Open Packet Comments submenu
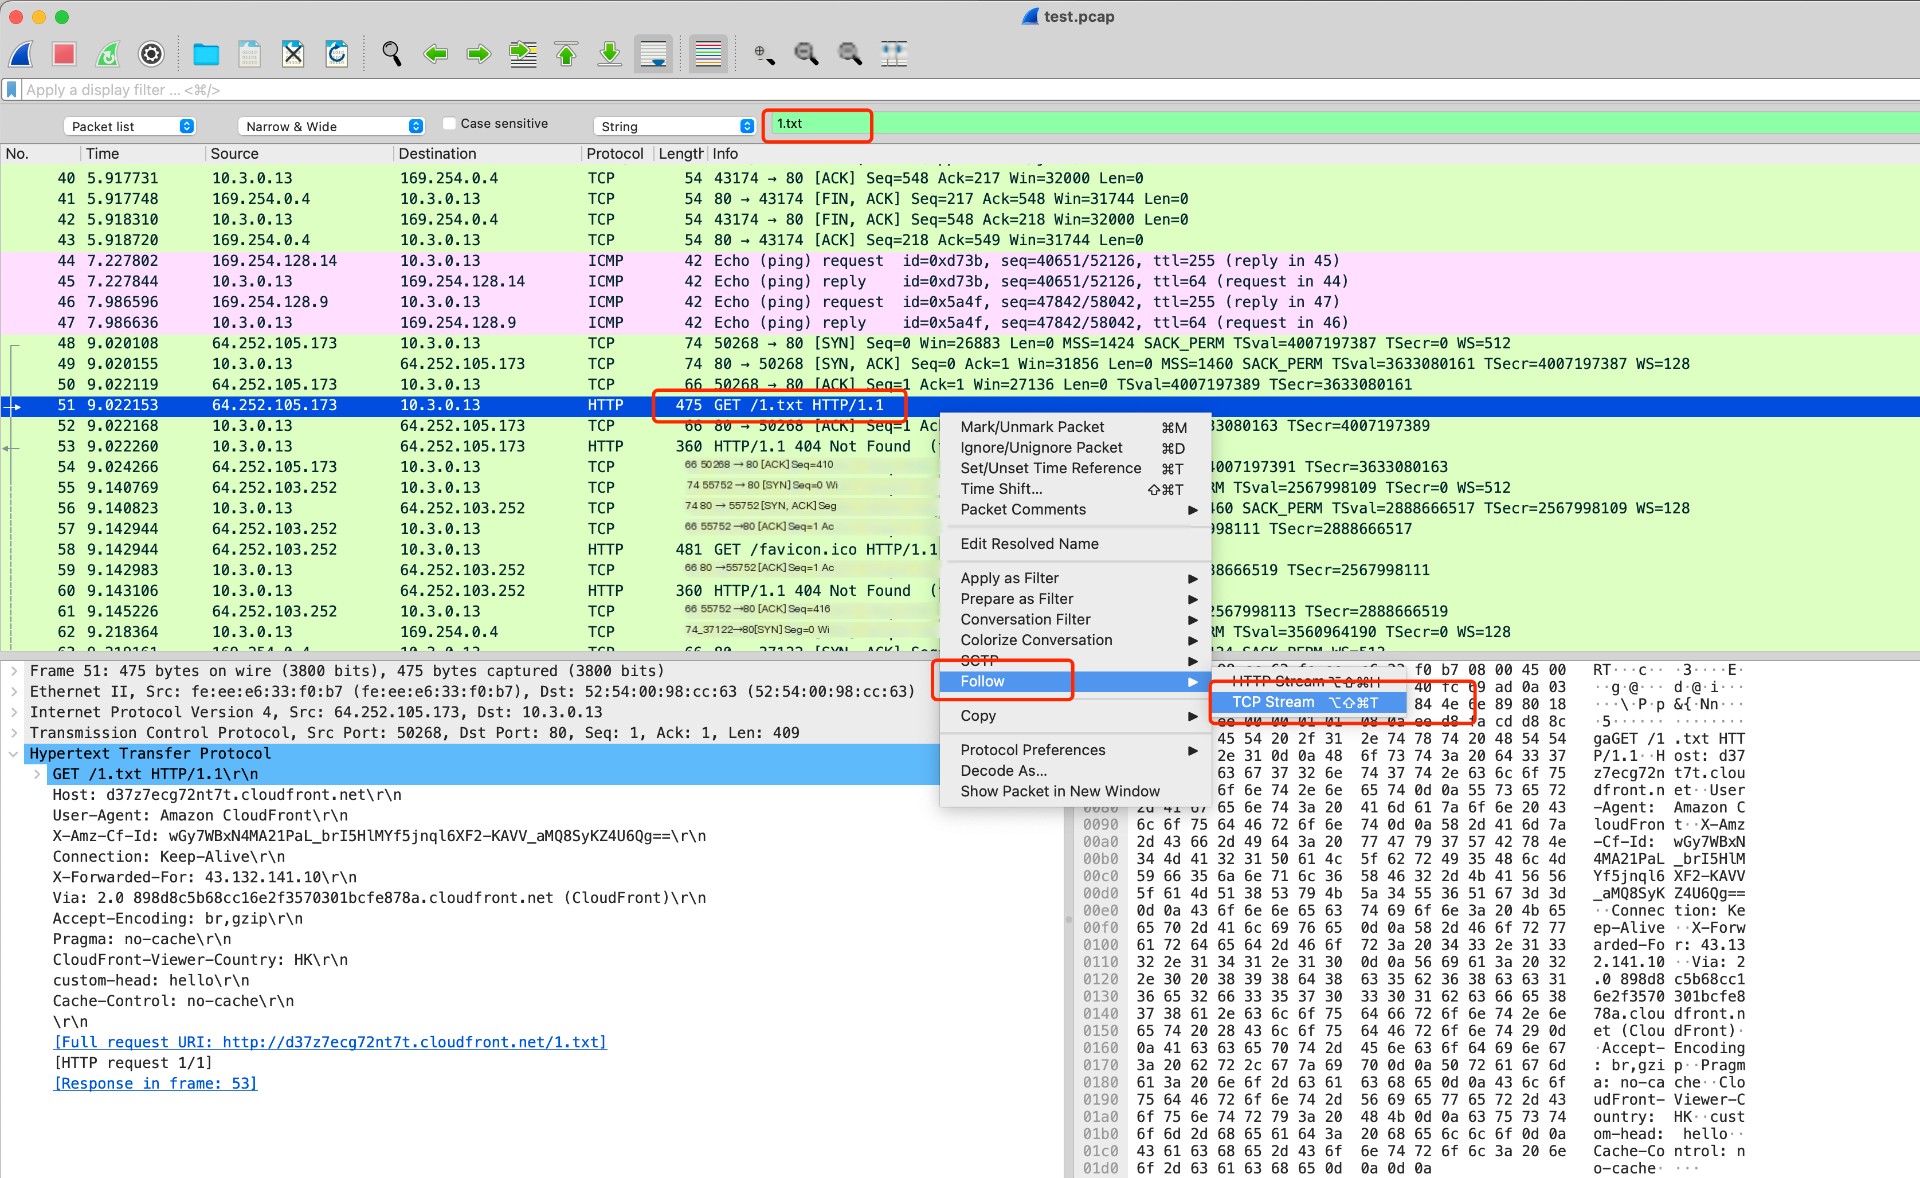The image size is (1920, 1178). click(1075, 510)
